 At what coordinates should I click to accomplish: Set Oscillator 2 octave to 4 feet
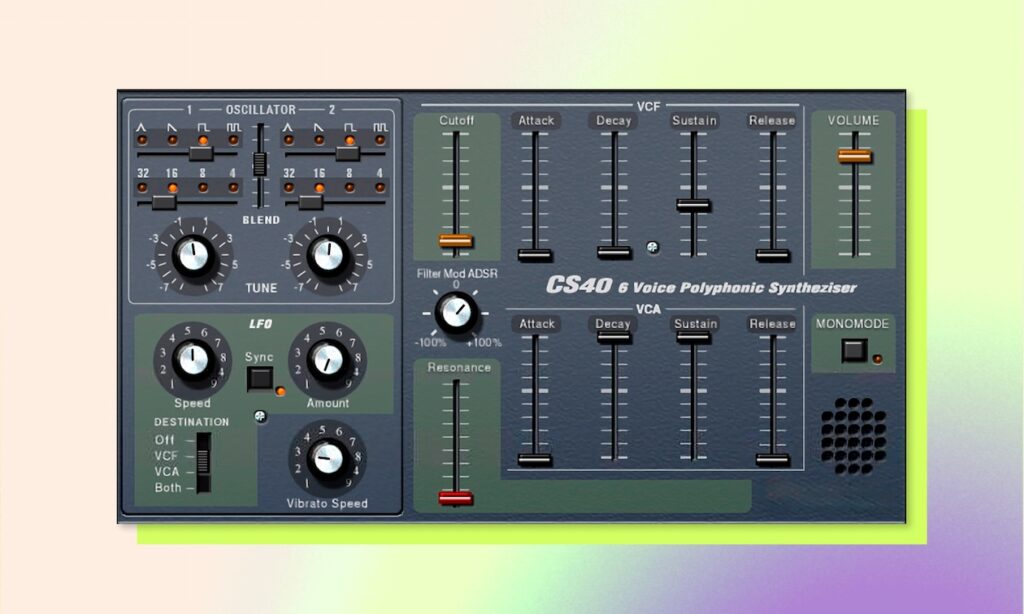click(379, 187)
